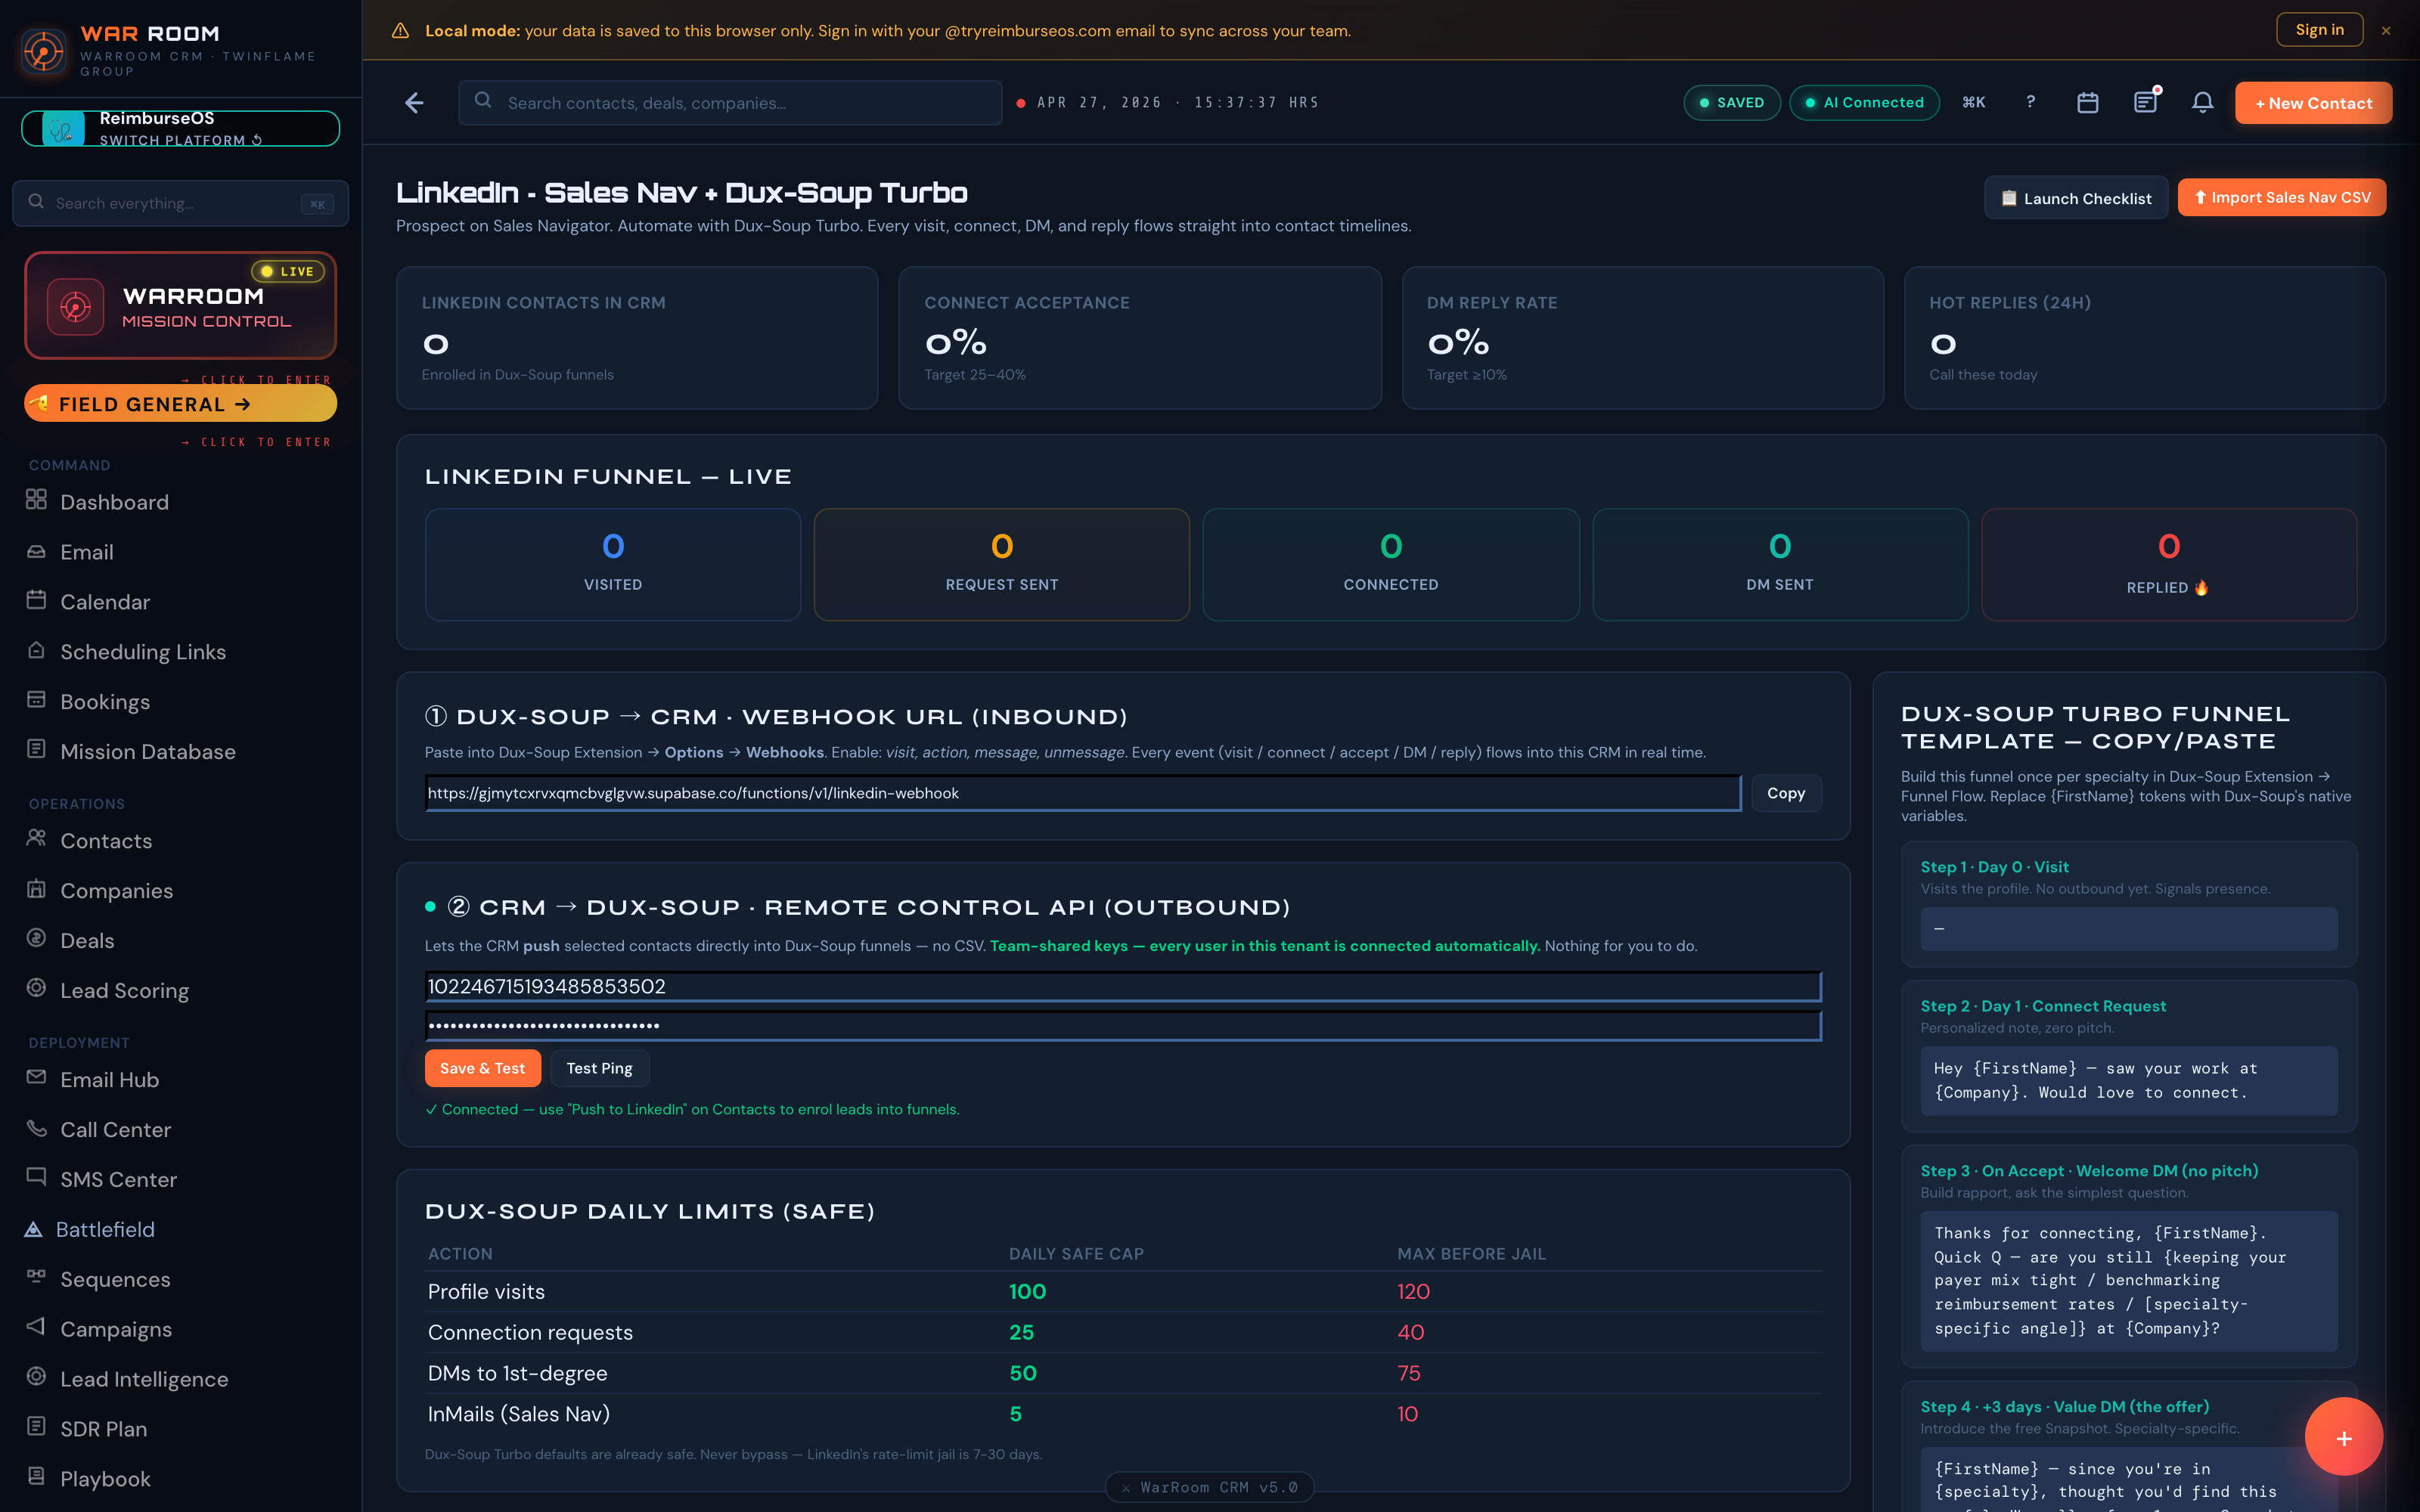
Task: Select the Battlefield warning icon in sidebar
Action: coord(36,1229)
